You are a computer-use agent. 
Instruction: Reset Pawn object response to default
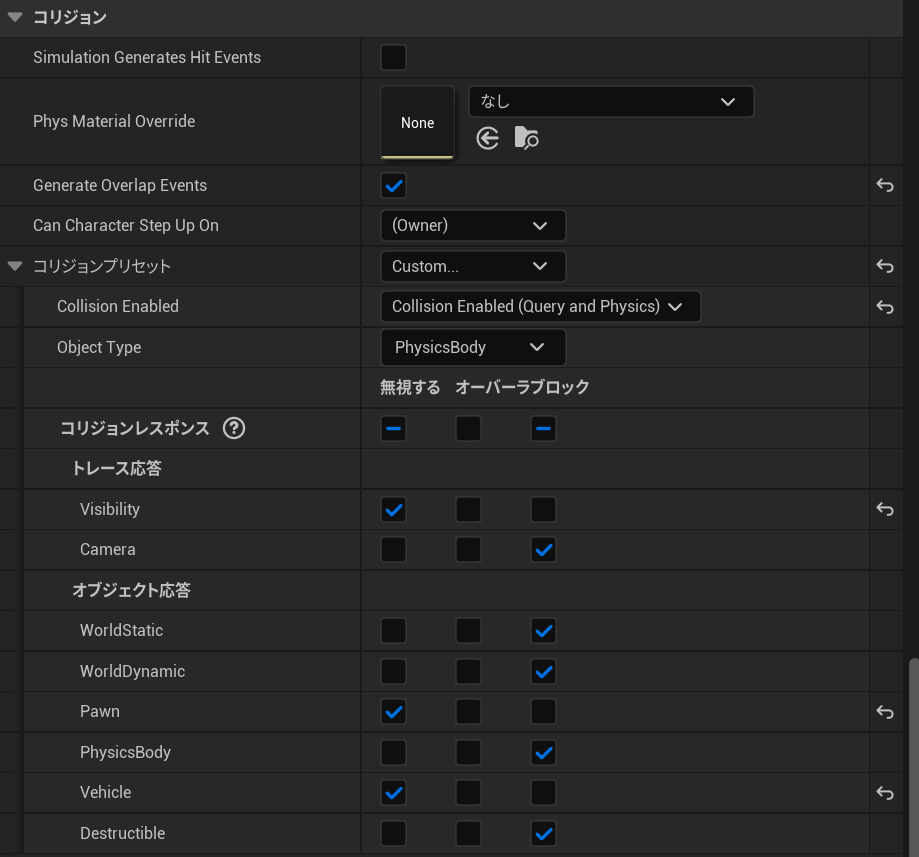coord(885,712)
